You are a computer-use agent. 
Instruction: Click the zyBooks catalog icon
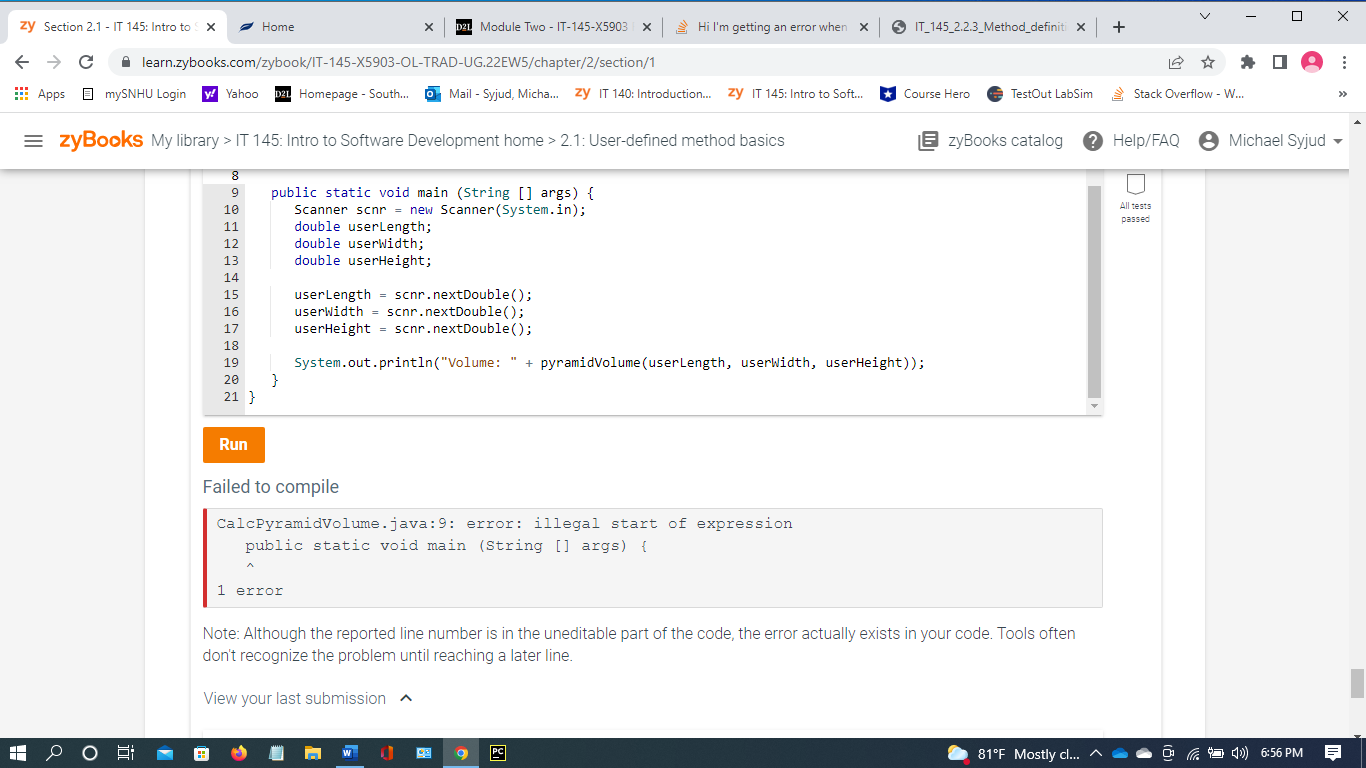click(x=926, y=140)
